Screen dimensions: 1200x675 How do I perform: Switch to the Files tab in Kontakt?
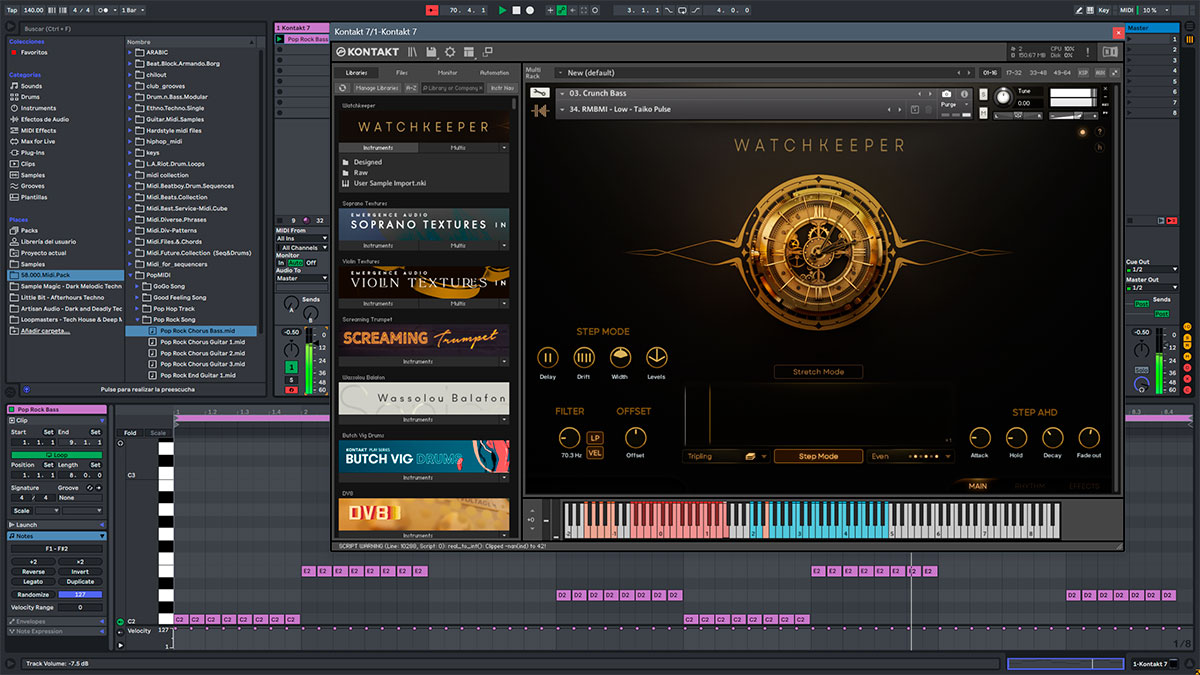tap(402, 73)
